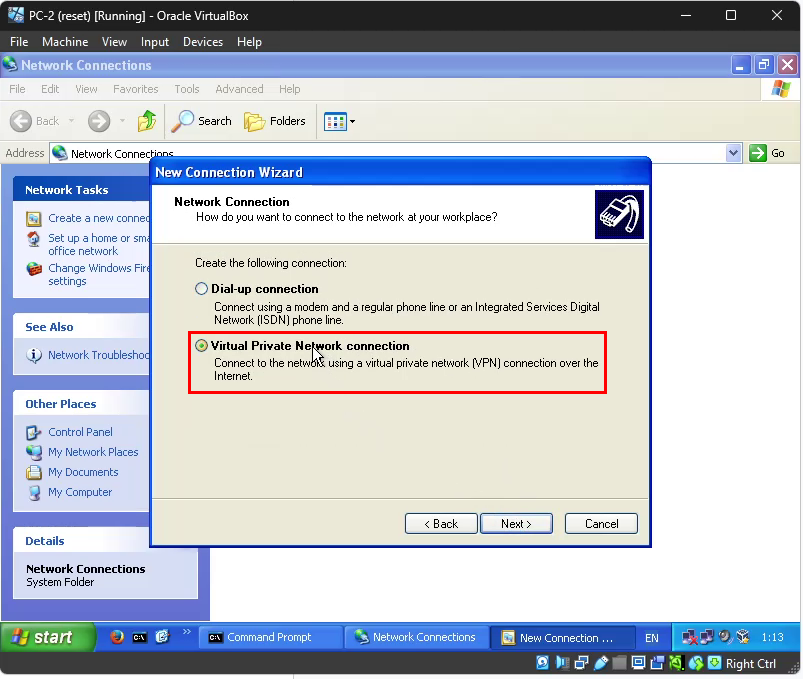Click the Back toolbar button in Network Connections
Screen dimensions: 803x679
(x=35, y=121)
